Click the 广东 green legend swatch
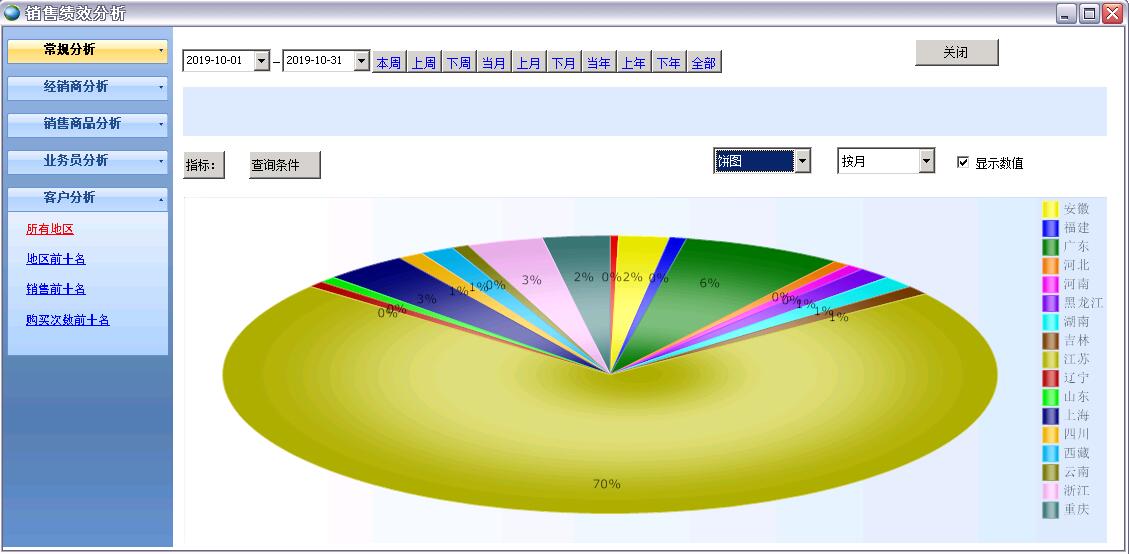Screen dimensions: 1129x554 click(x=1050, y=246)
